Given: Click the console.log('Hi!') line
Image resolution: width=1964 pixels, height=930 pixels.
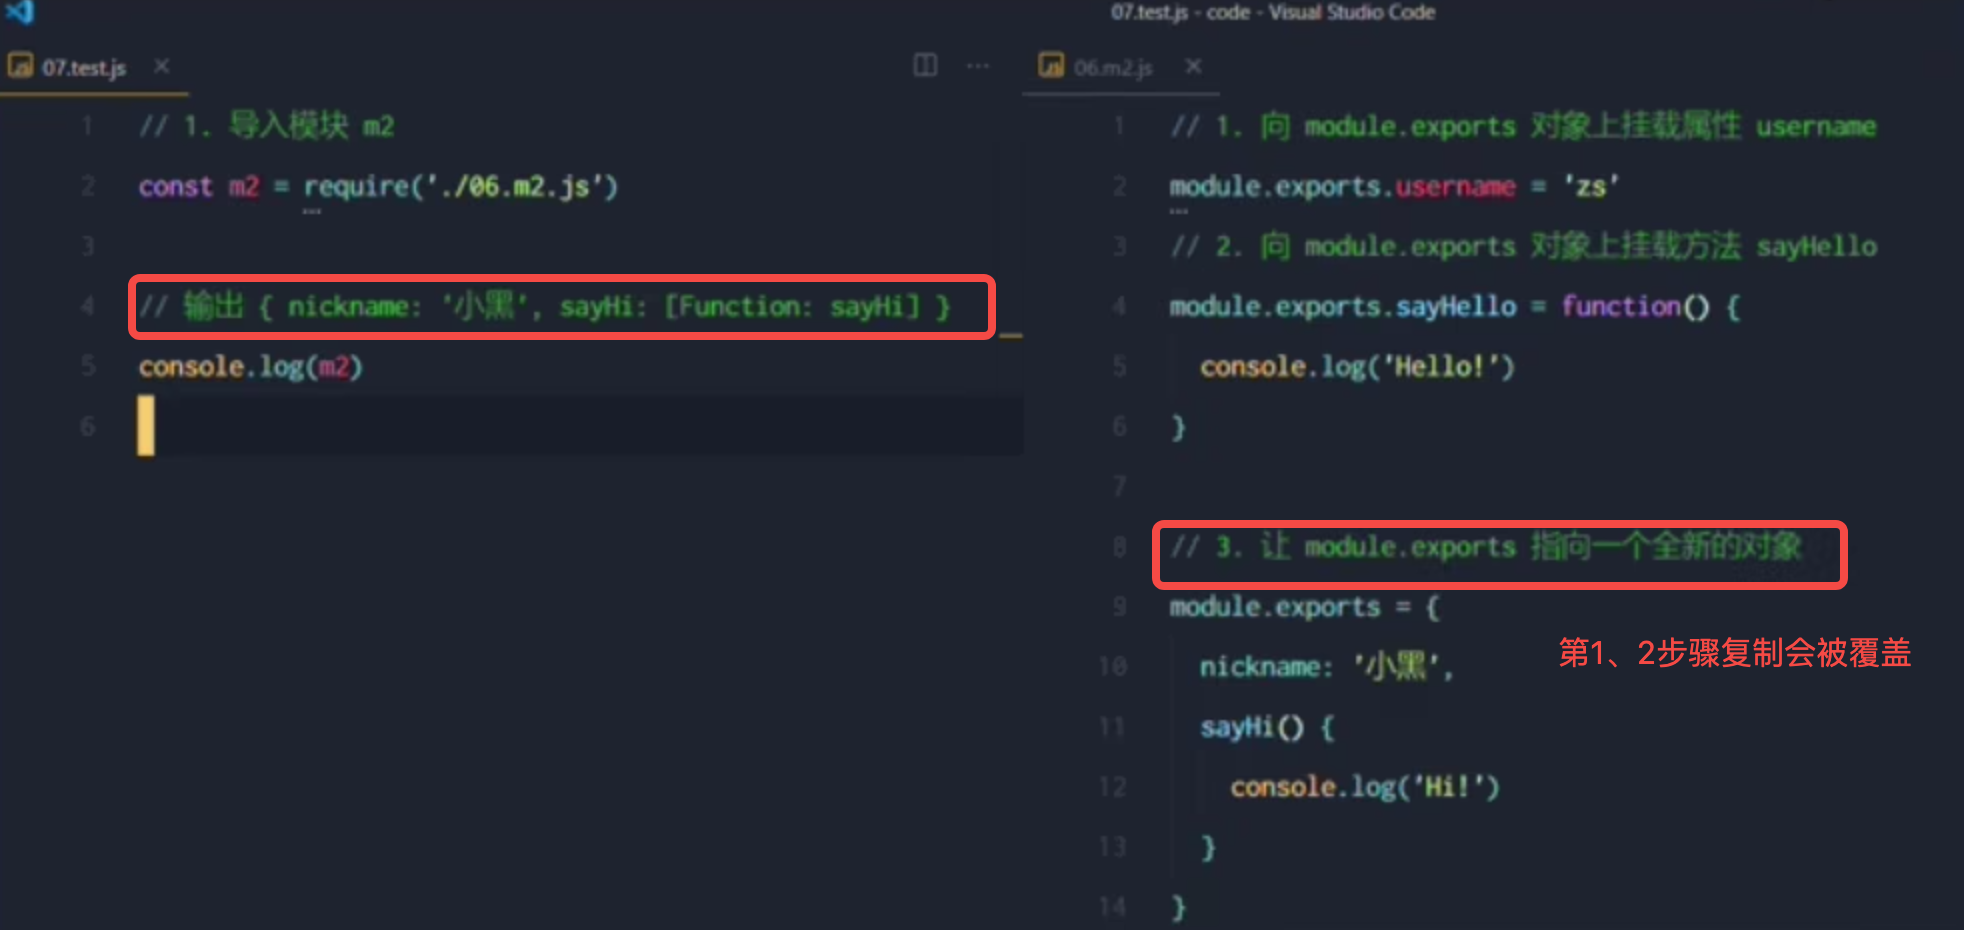Looking at the screenshot, I should 1364,787.
